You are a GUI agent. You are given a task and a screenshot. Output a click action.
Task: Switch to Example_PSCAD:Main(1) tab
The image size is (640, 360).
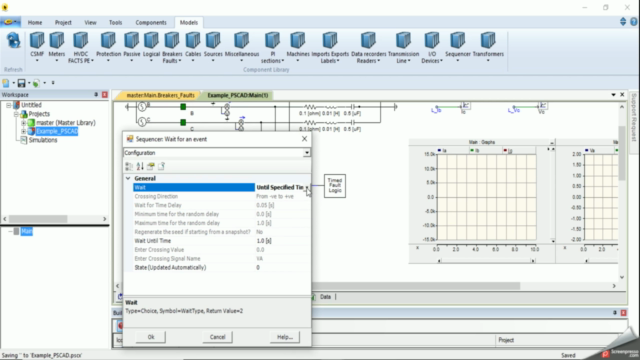click(x=238, y=95)
